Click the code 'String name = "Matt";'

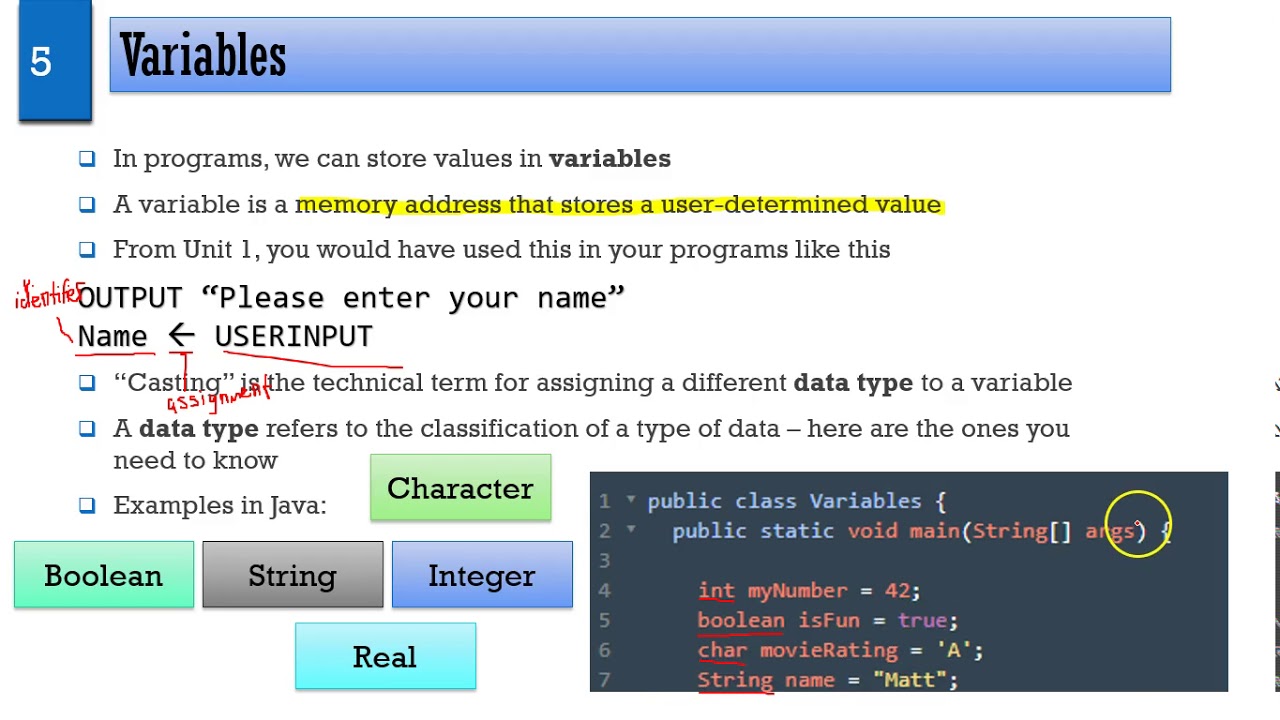tap(828, 680)
